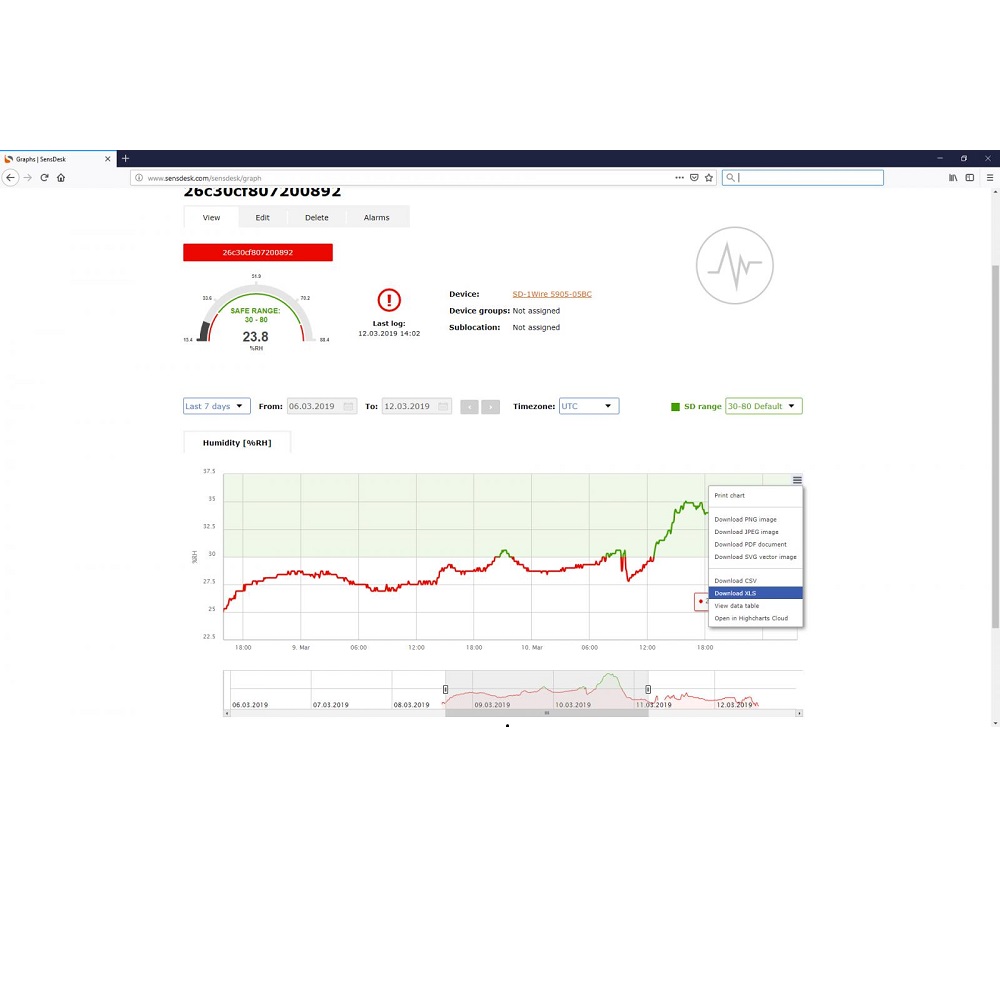Expand the Last 7 days dropdown
The height and width of the screenshot is (1000, 1000).
tap(216, 406)
